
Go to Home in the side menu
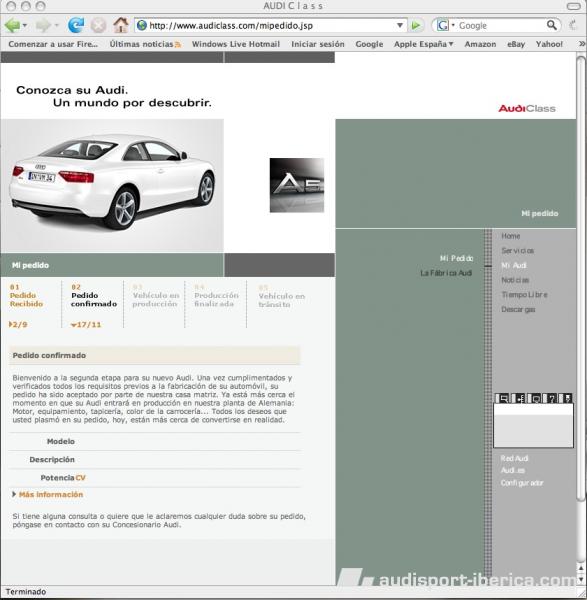[510, 236]
